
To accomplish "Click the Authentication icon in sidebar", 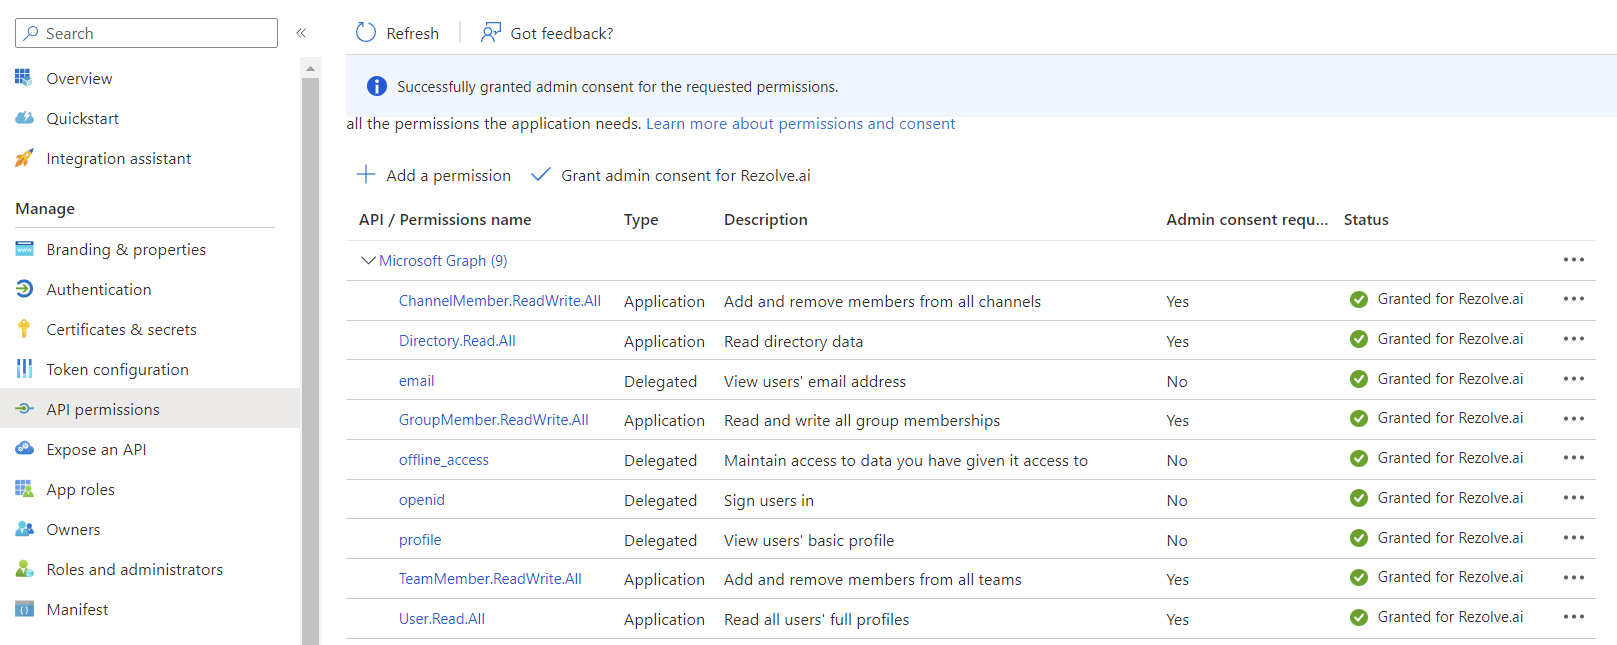I will pyautogui.click(x=24, y=289).
